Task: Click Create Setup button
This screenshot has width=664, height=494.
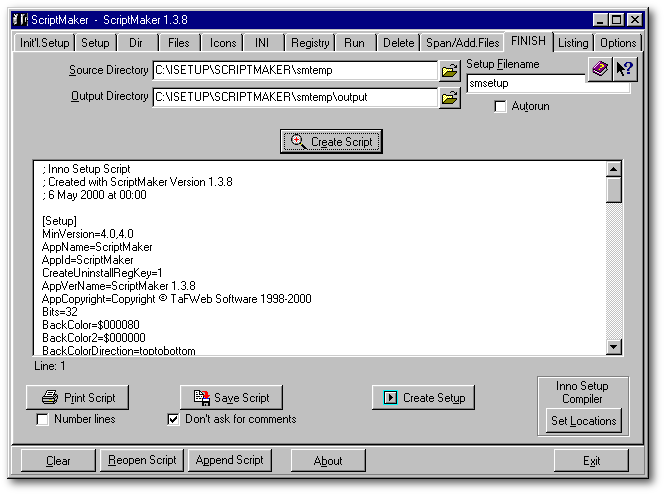Action: point(423,397)
